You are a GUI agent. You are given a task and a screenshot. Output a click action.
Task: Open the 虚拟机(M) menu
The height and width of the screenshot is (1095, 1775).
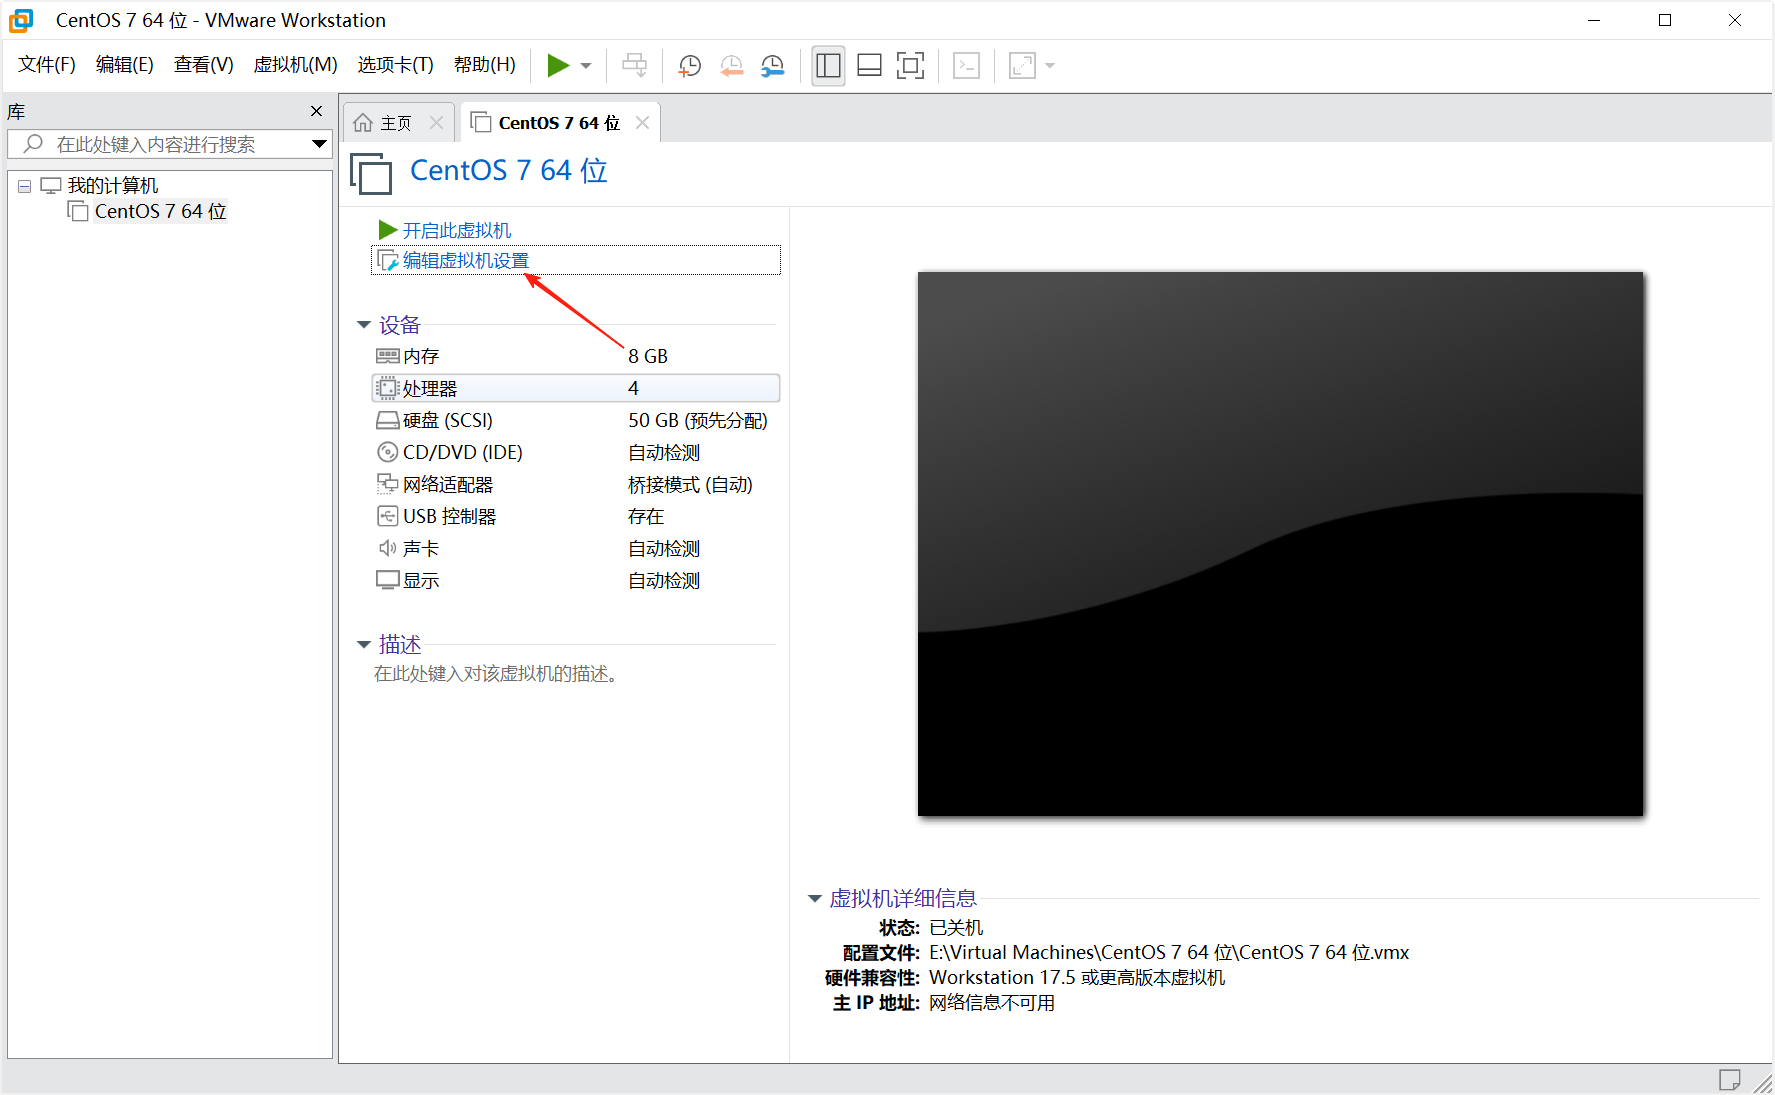pos(295,65)
